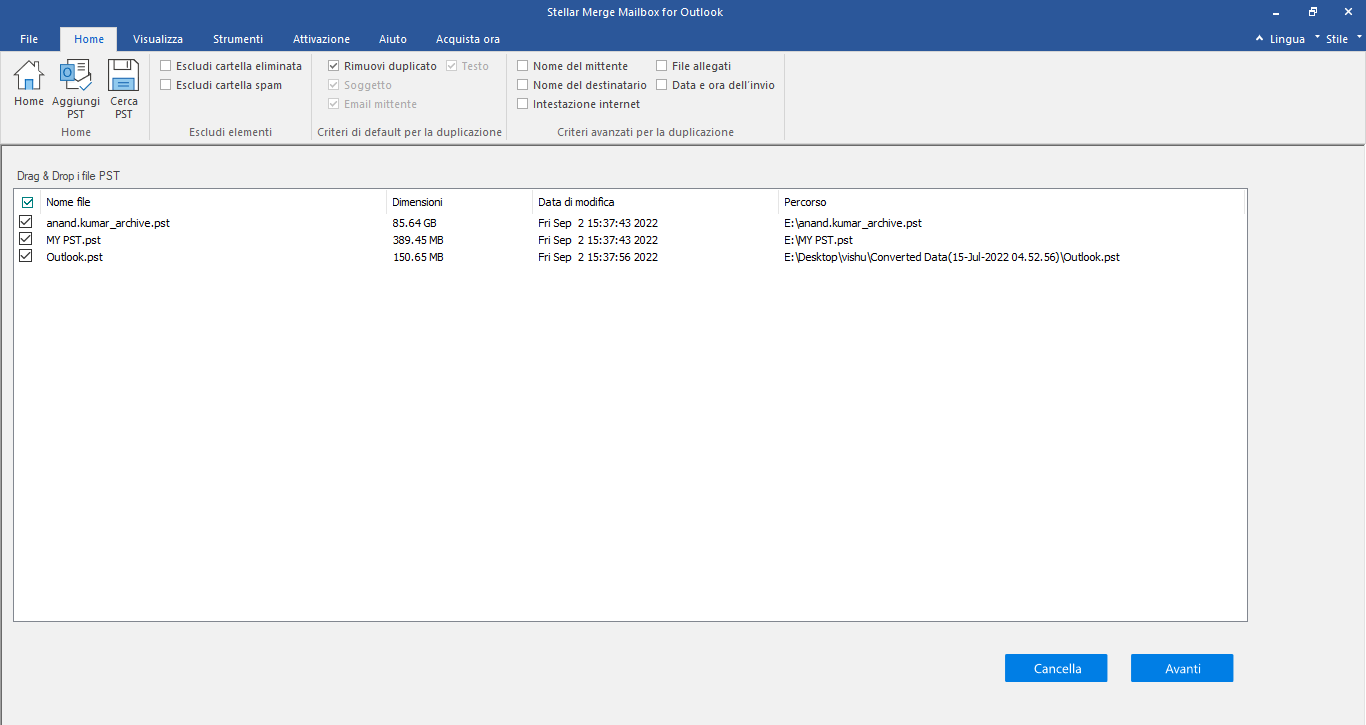Select the anand.kumar_archive.pst file name
1366x725 pixels.
click(108, 223)
